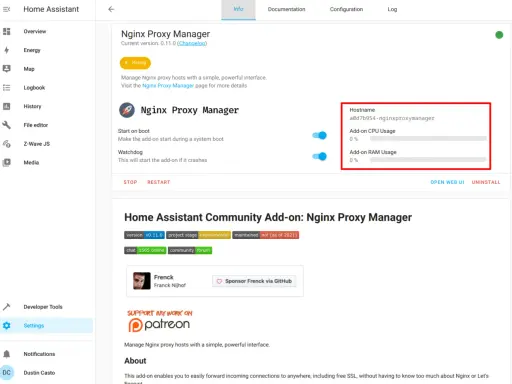Open the Map icon in the sidebar
512x384 pixels.
point(7,69)
